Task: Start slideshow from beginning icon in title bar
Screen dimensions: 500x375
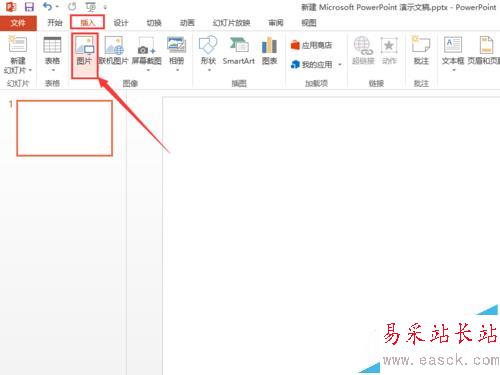Action: coord(91,7)
